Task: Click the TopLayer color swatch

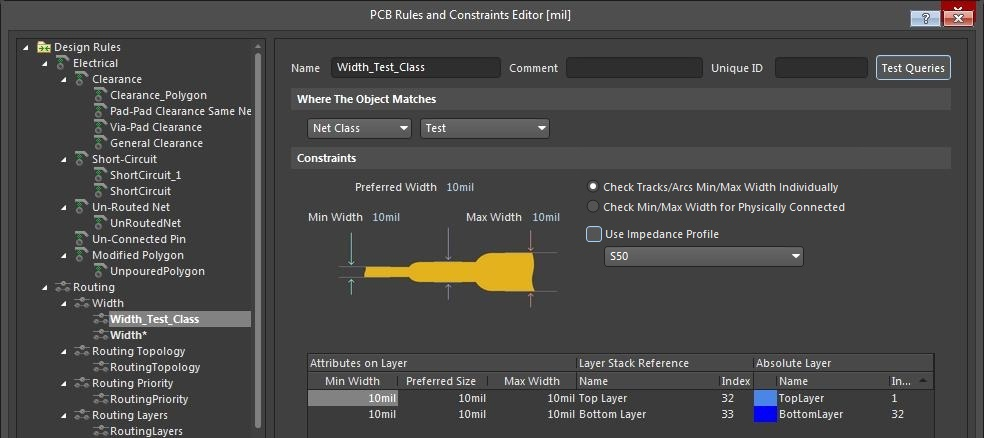Action: [x=765, y=398]
